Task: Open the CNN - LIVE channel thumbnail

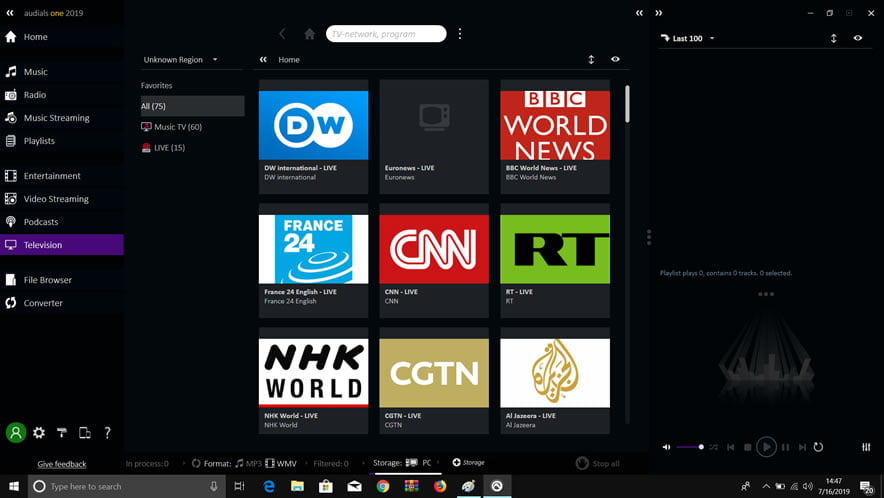Action: (x=434, y=250)
